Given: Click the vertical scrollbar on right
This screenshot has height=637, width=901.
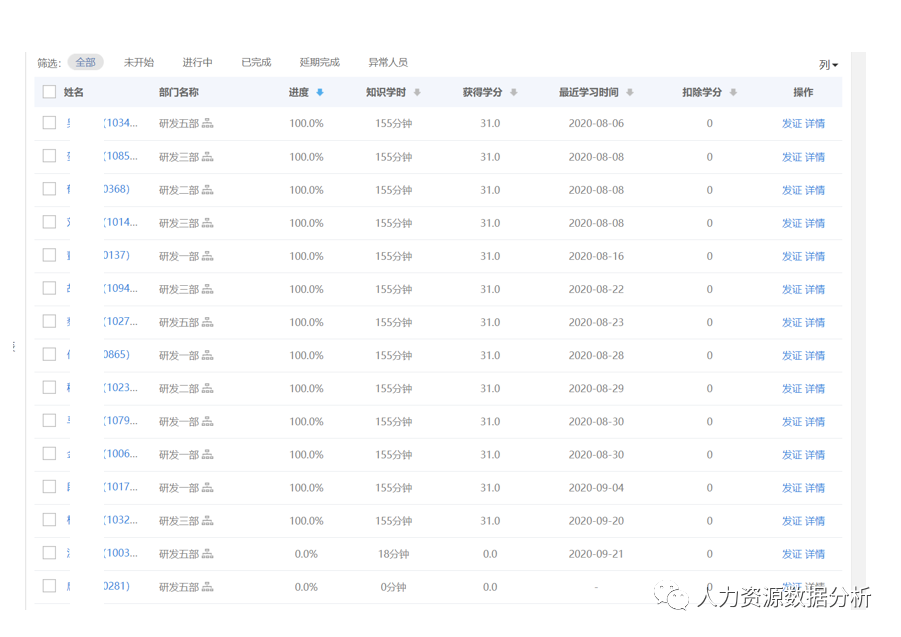Looking at the screenshot, I should point(858,330).
